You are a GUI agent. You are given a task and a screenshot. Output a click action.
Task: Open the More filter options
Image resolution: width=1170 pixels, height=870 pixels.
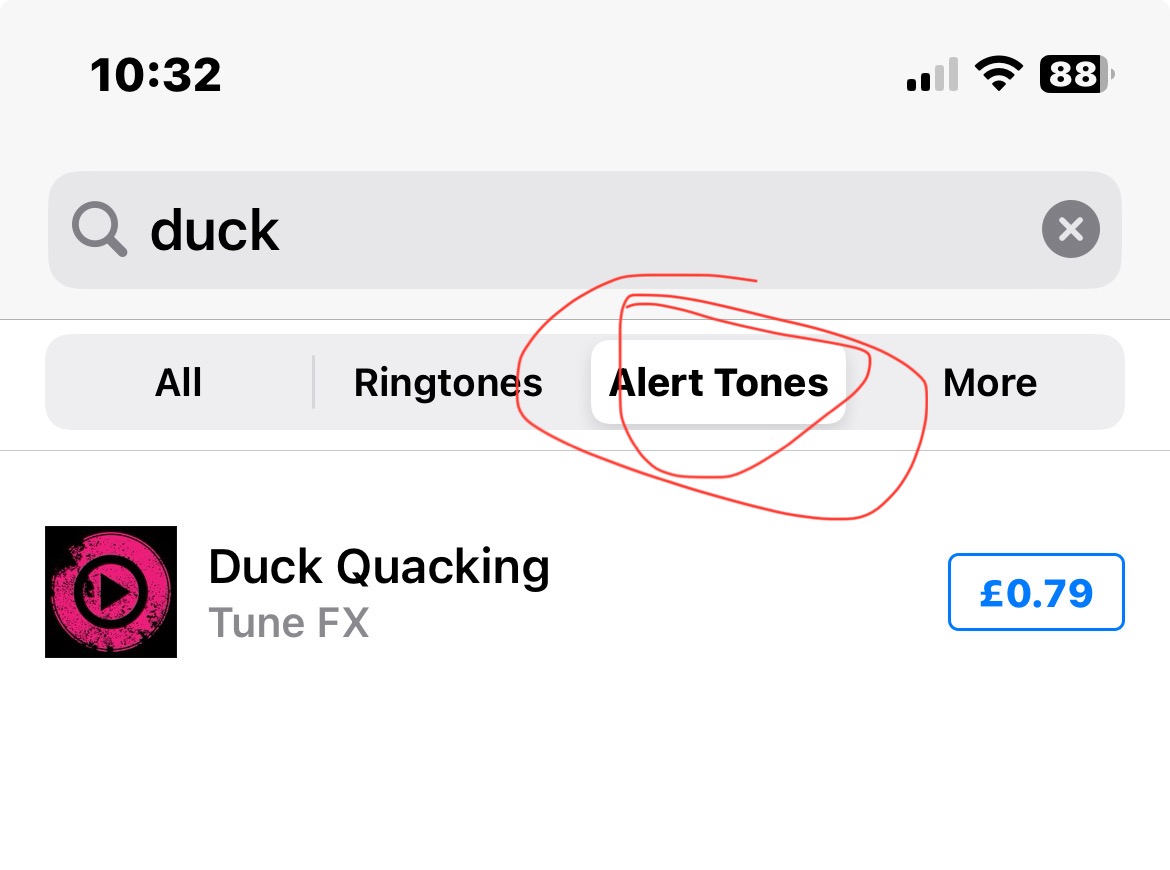pos(989,383)
